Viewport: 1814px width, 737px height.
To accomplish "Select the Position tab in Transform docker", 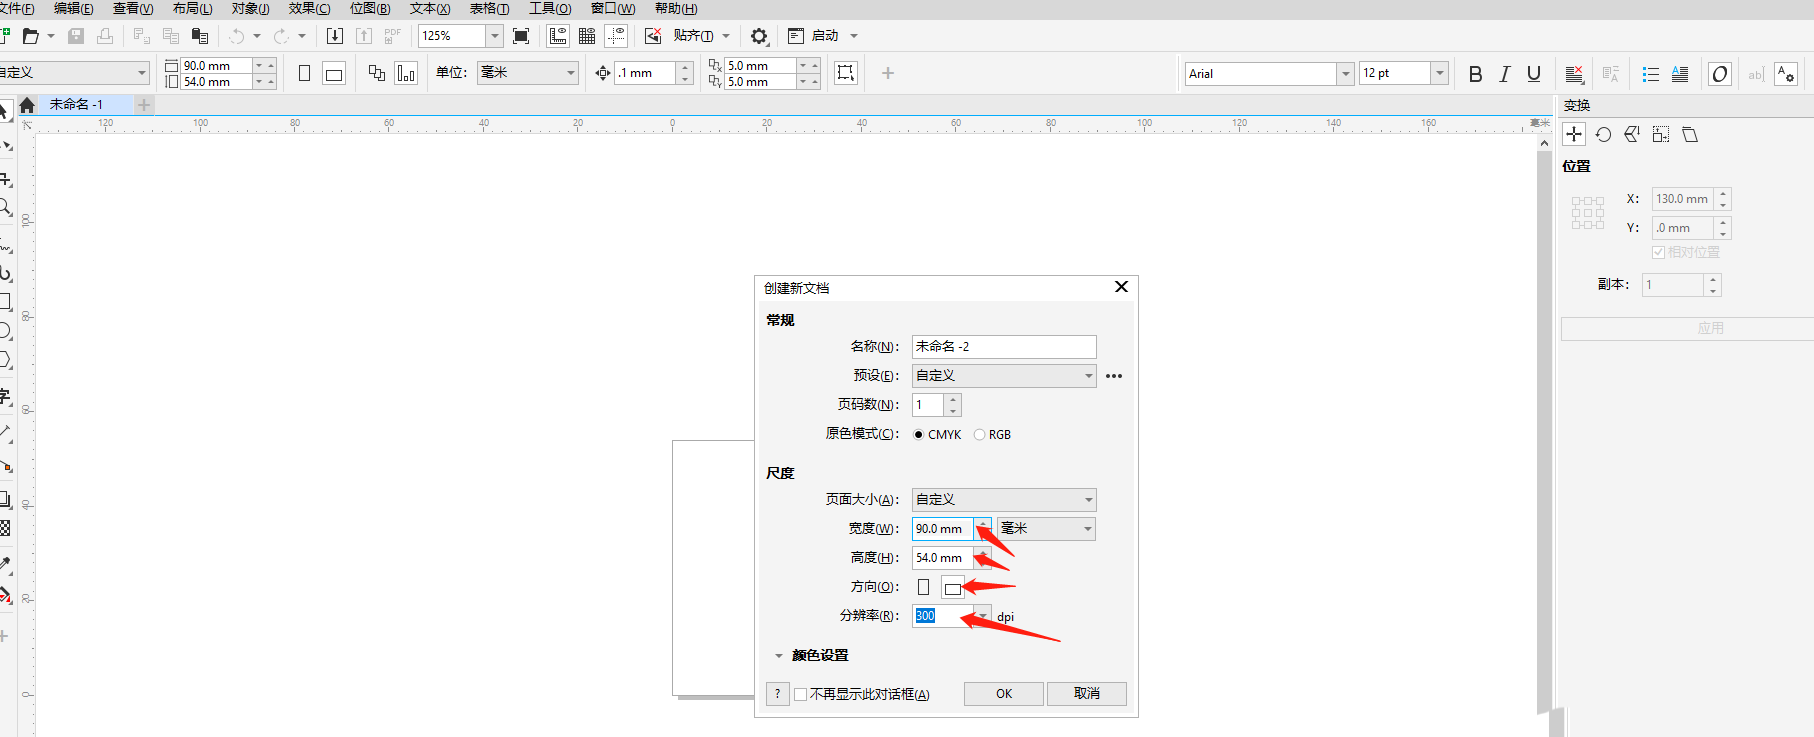I will tap(1574, 134).
